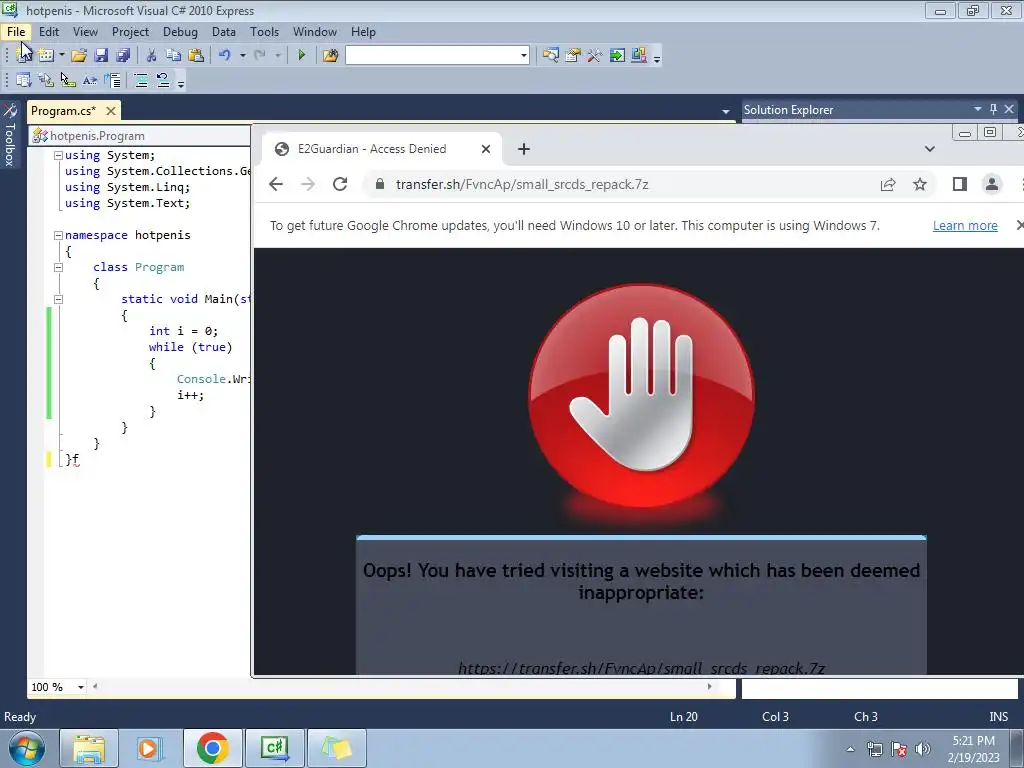
Task: Collapse the namespace hotpenis block
Action: pos(58,235)
